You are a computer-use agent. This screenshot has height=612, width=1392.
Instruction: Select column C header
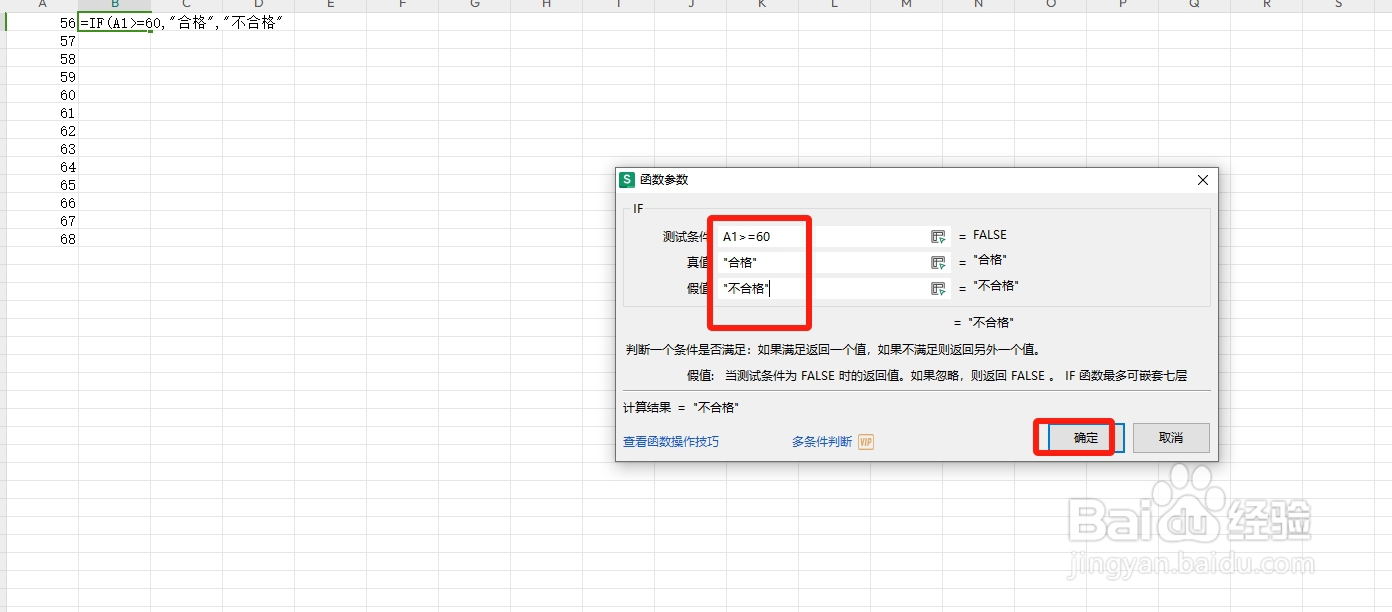[187, 6]
